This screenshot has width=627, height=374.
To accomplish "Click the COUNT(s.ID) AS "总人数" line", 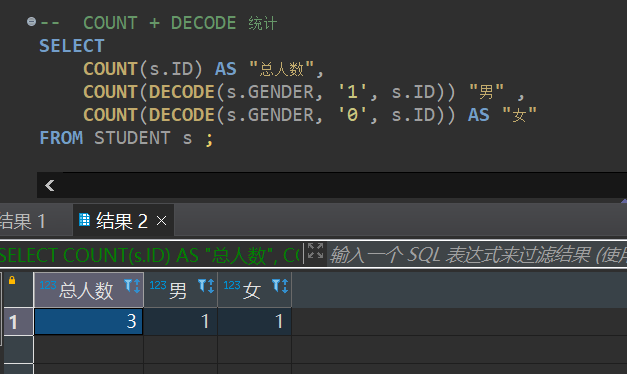I will pyautogui.click(x=203, y=69).
